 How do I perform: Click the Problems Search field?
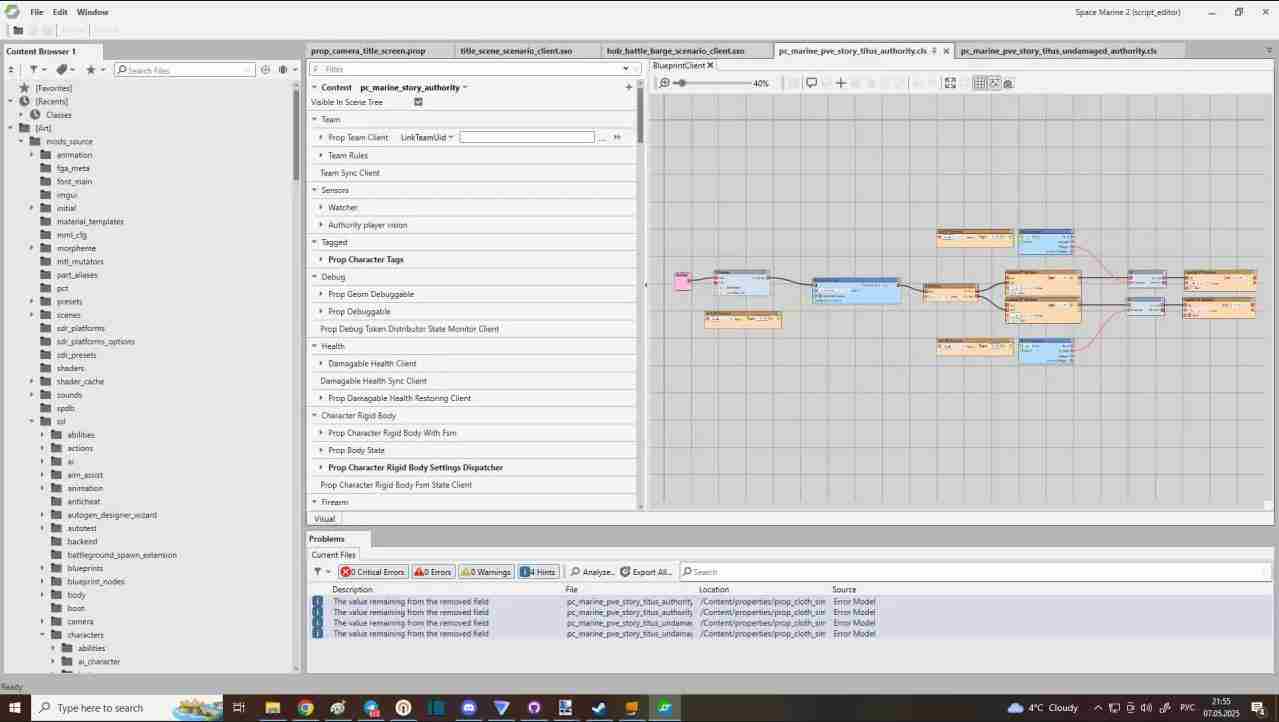(x=975, y=572)
